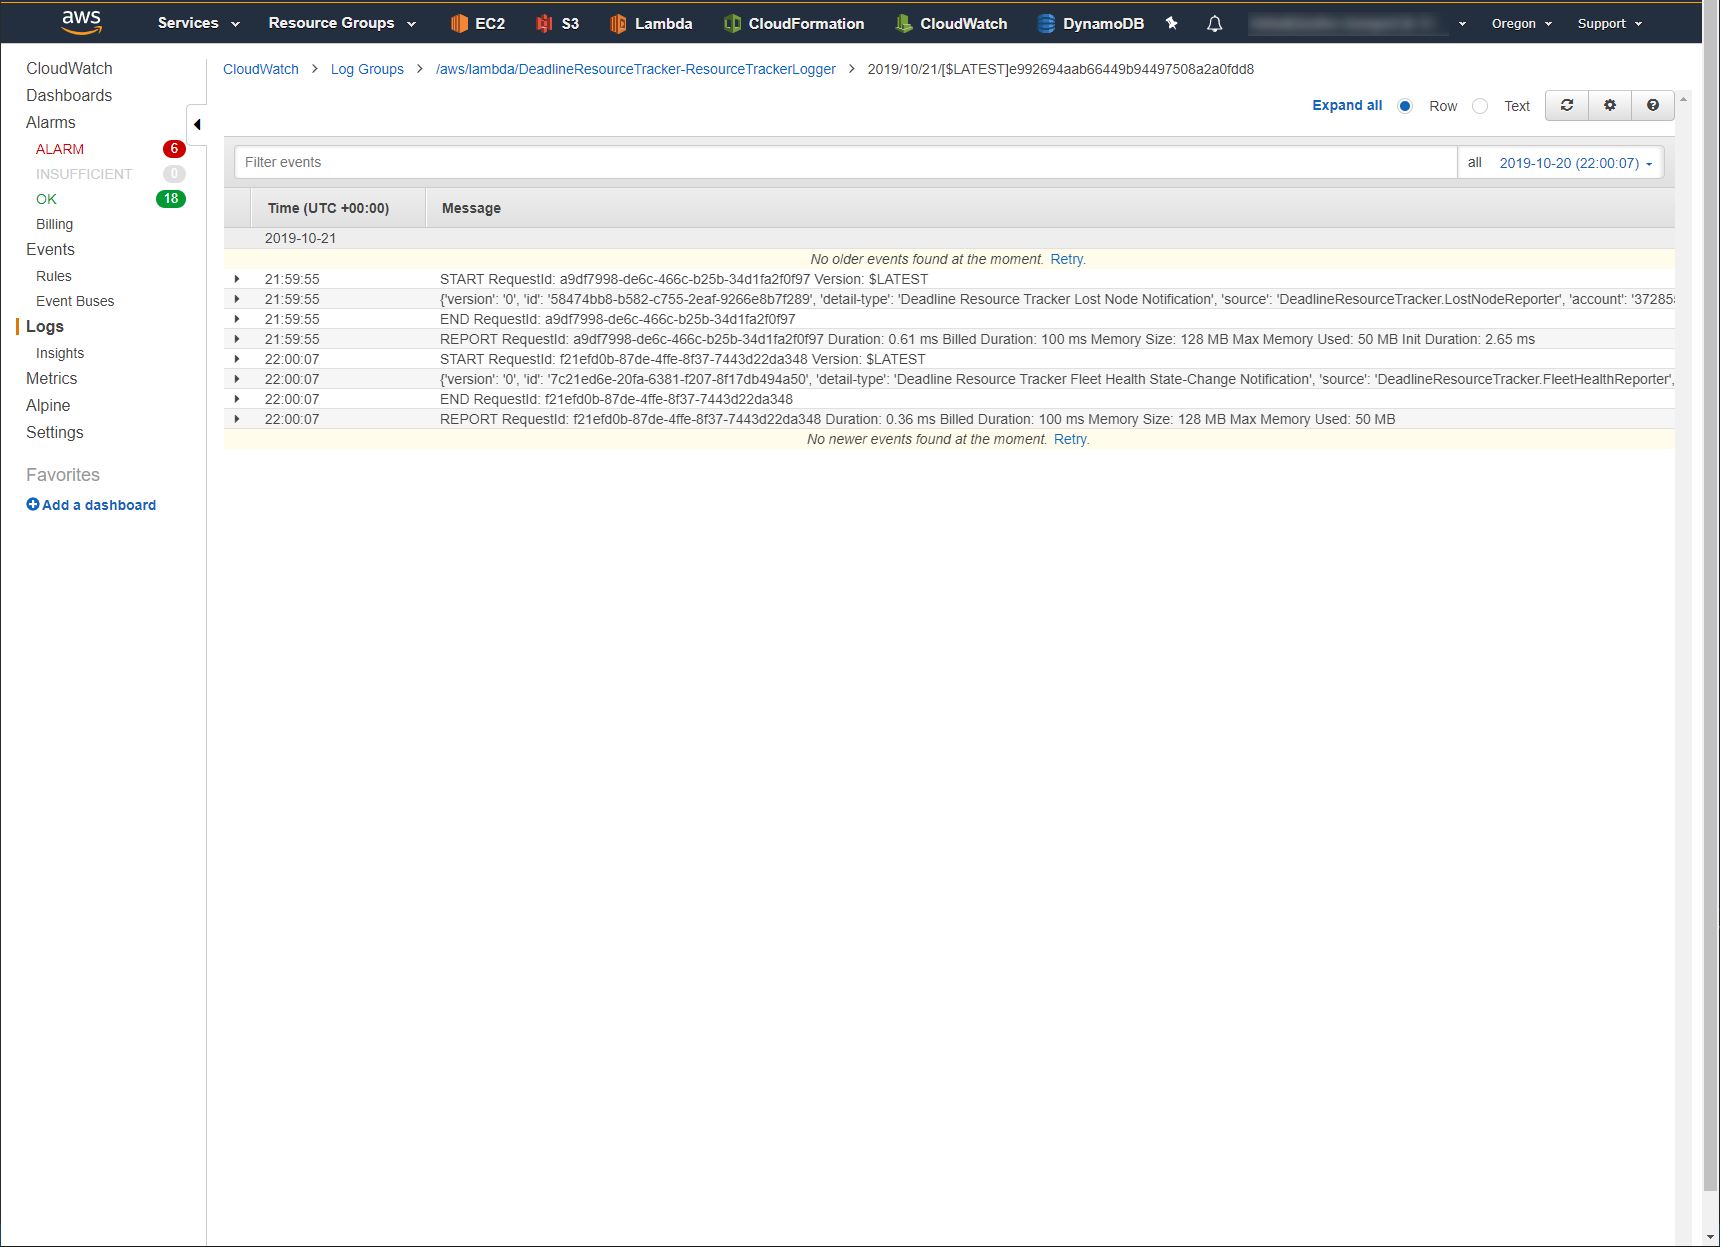The height and width of the screenshot is (1247, 1720).
Task: Open the Services dropdown menu
Action: [199, 23]
